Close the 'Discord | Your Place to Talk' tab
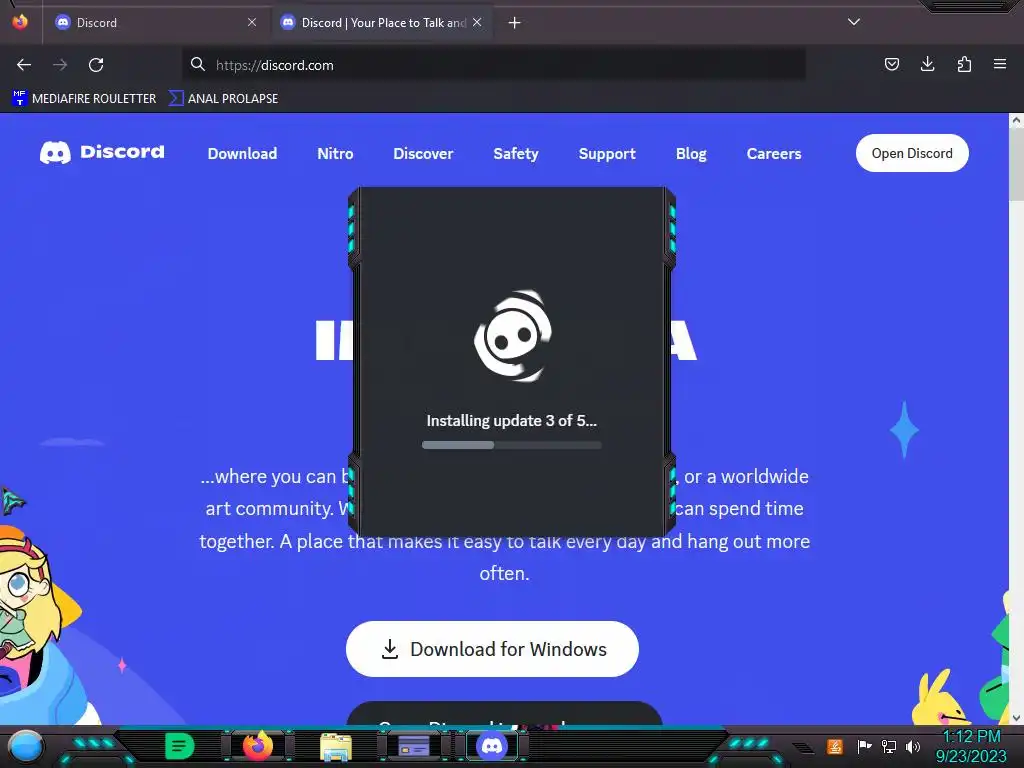The height and width of the screenshot is (768, 1024). pos(477,22)
